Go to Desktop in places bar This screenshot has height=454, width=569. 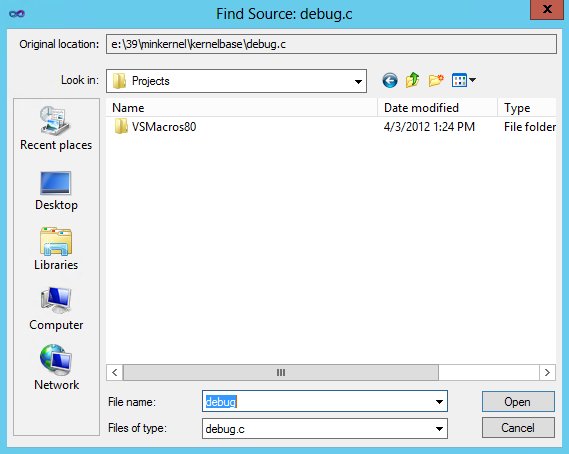tap(56, 191)
